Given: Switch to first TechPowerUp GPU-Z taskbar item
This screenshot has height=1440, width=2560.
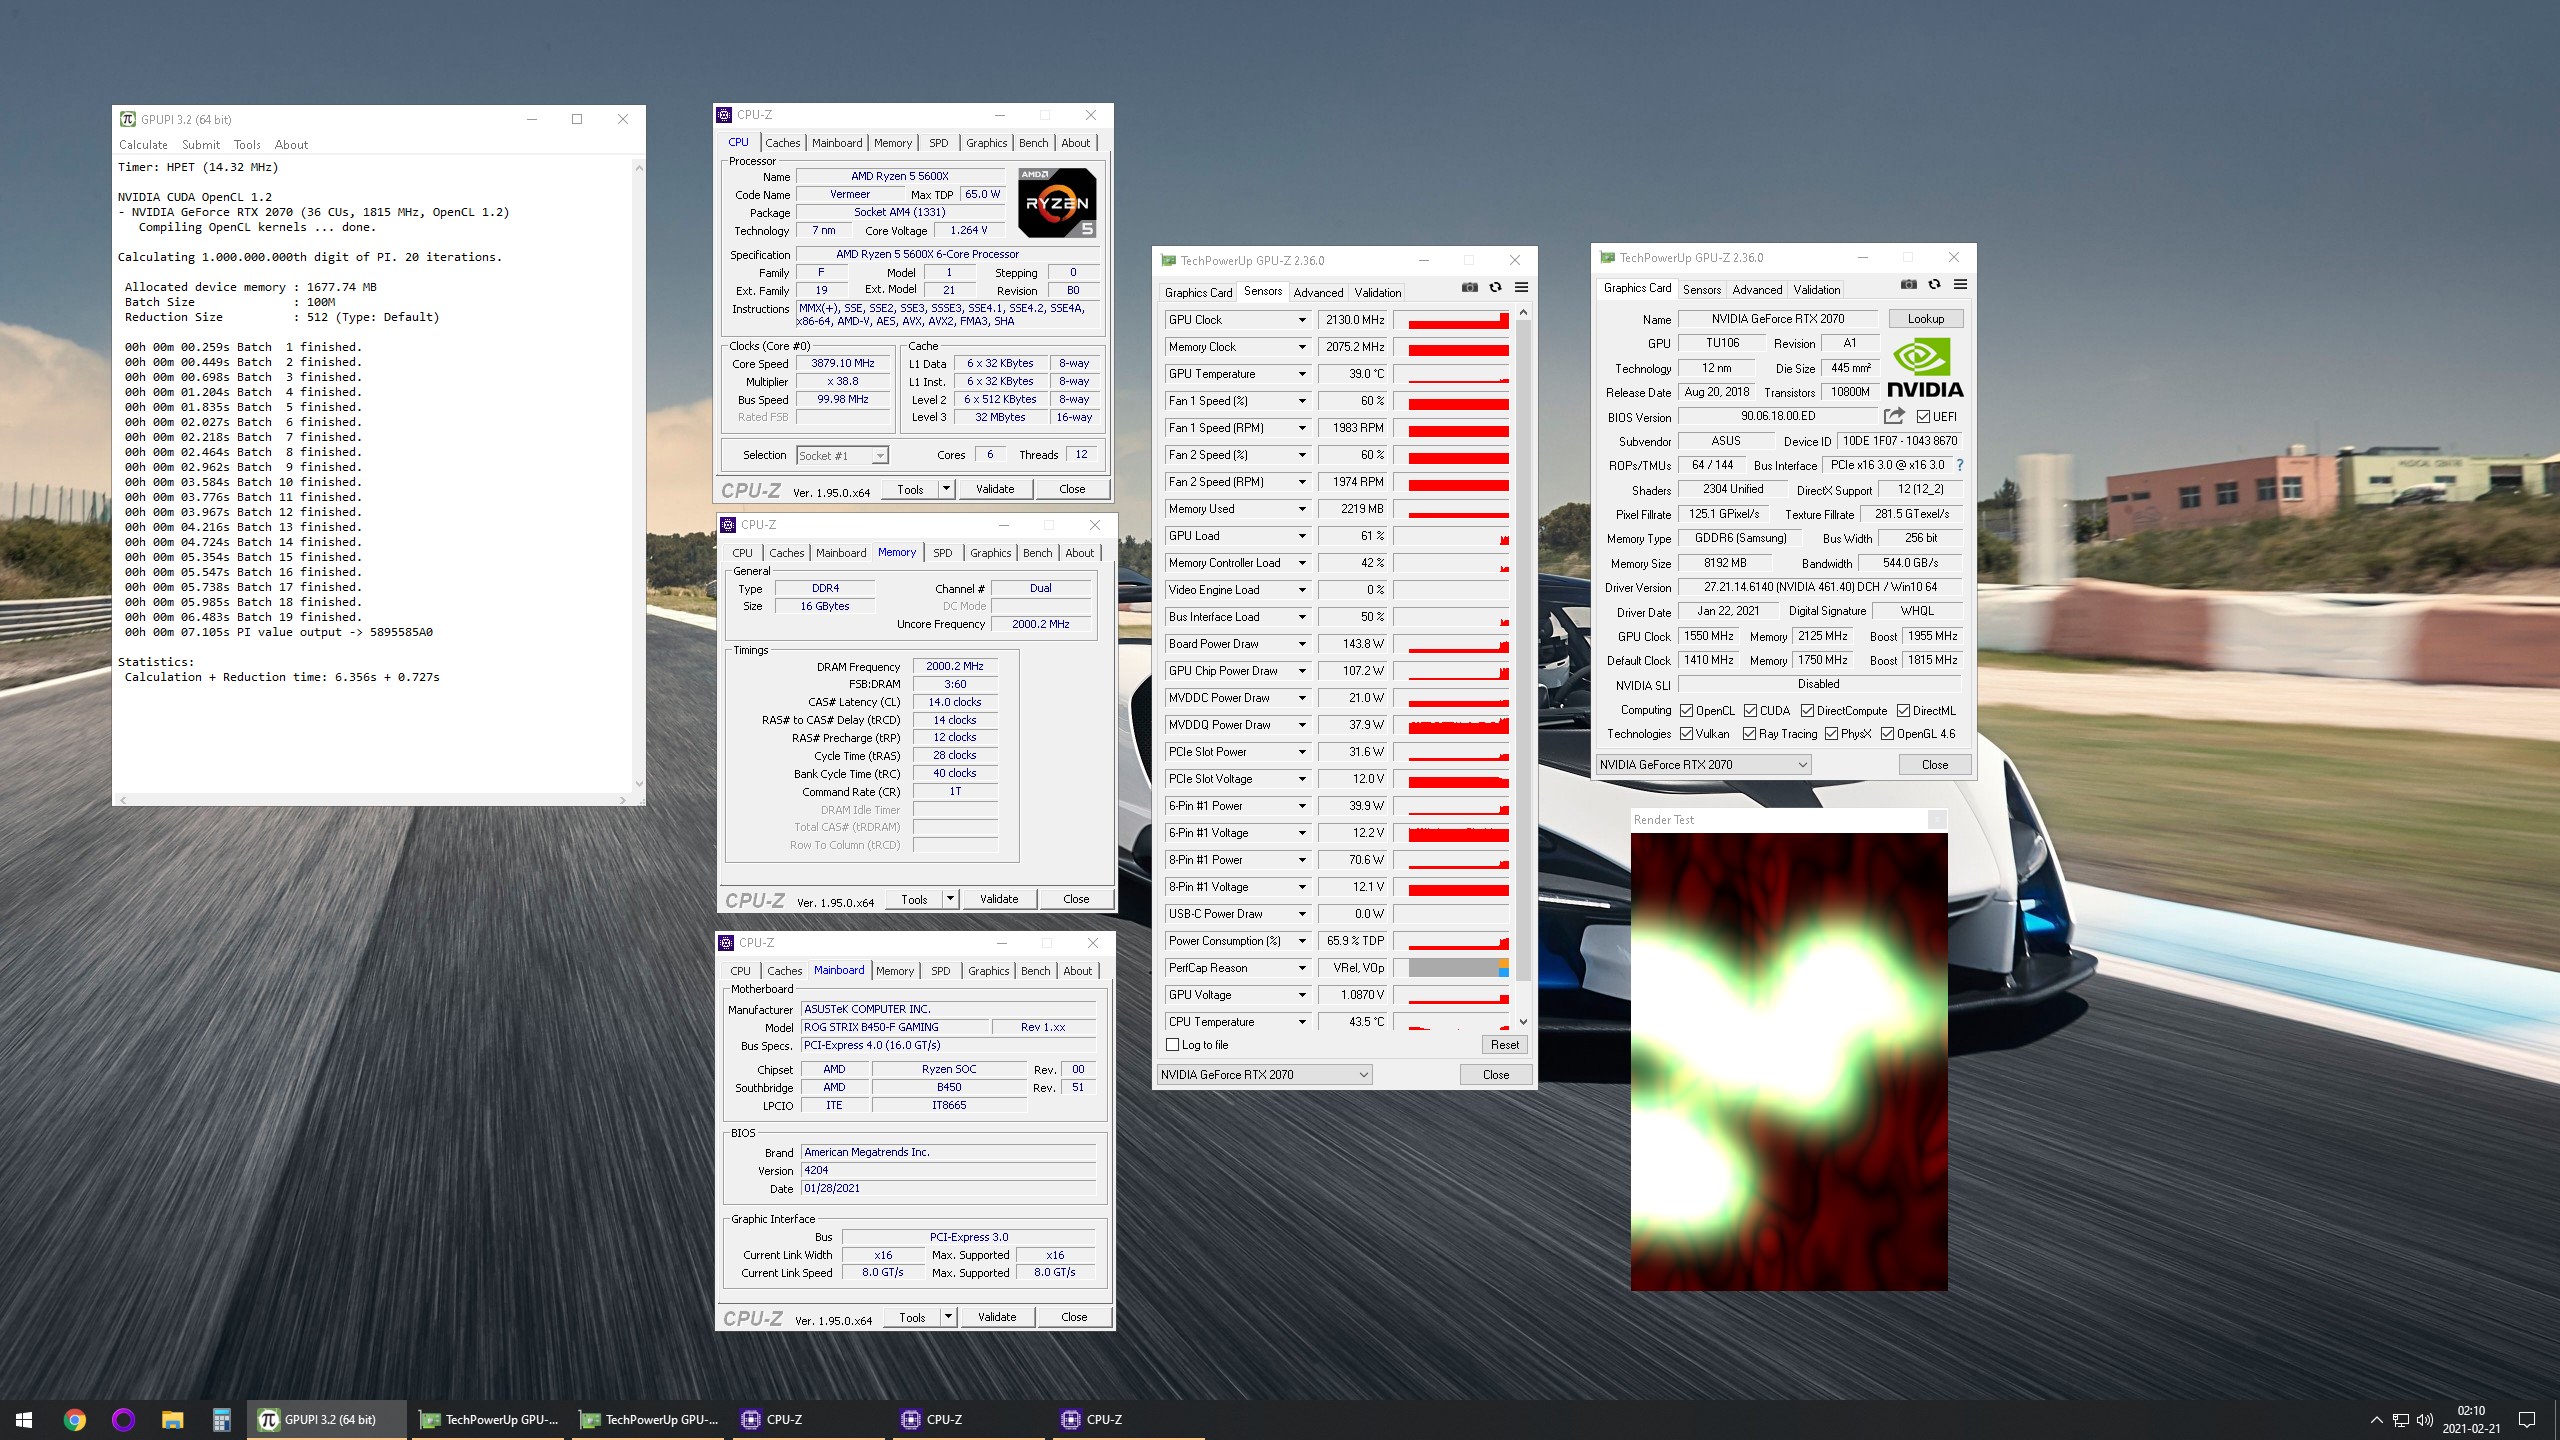Looking at the screenshot, I should pos(489,1419).
